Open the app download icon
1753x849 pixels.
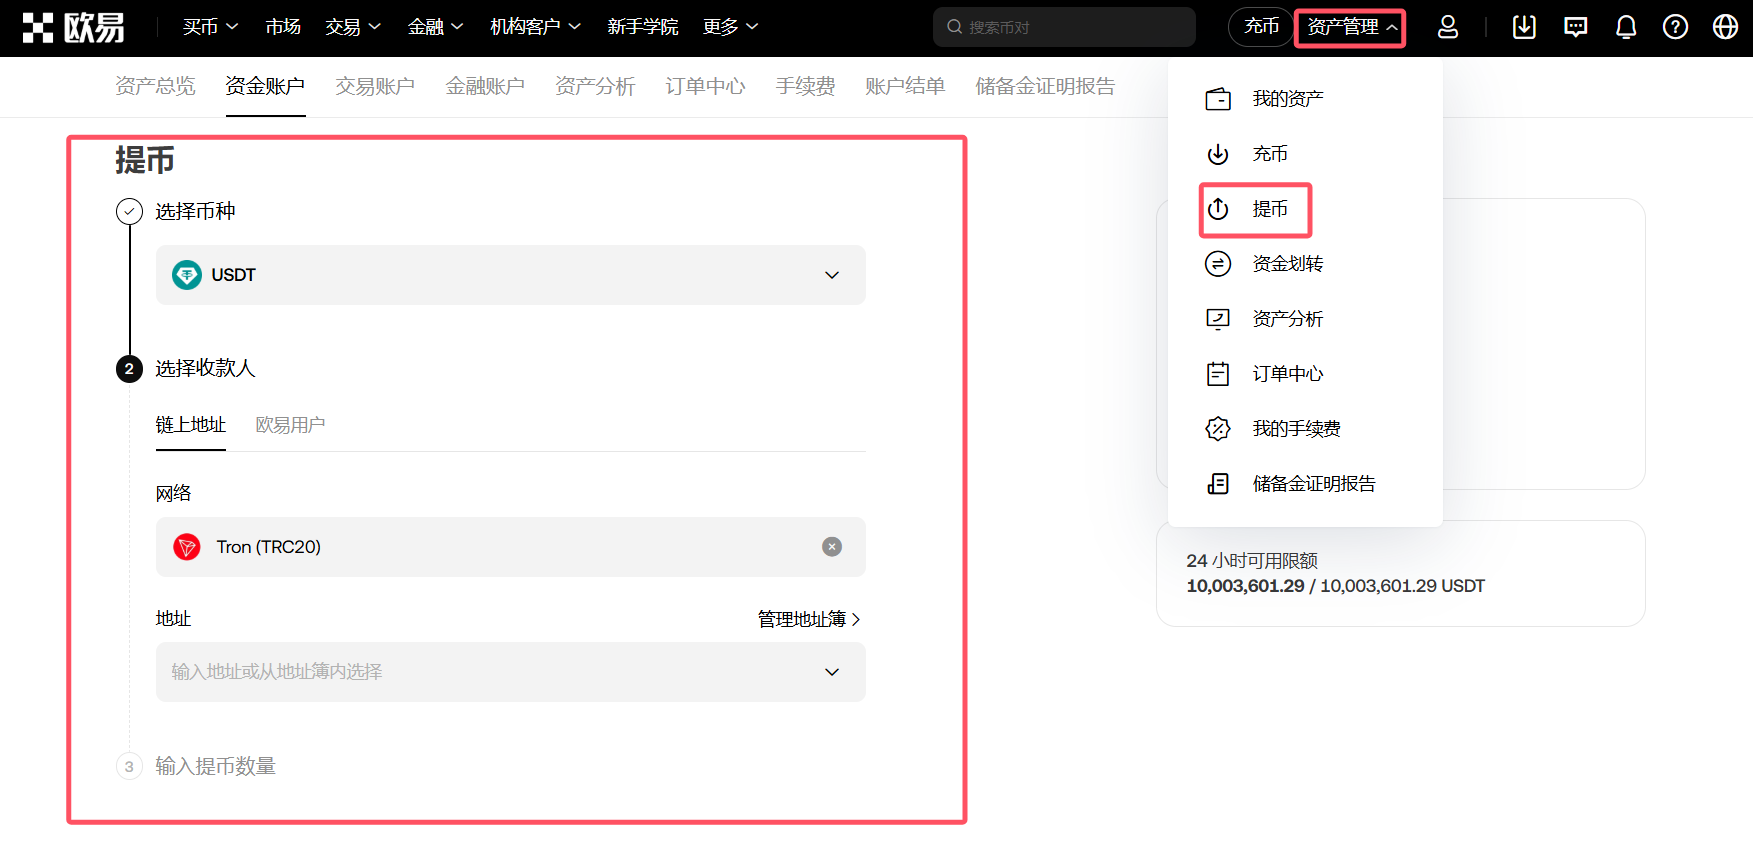point(1524,27)
